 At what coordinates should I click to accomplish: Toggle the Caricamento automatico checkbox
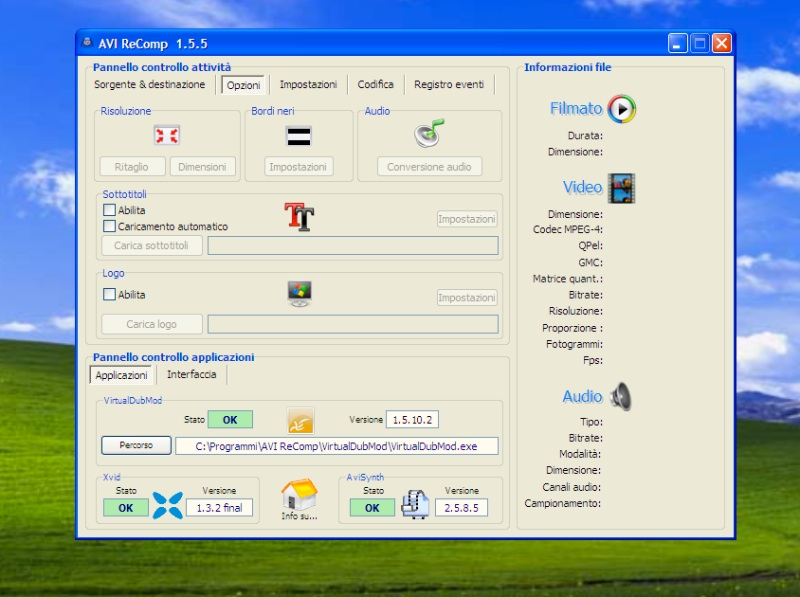click(x=110, y=227)
